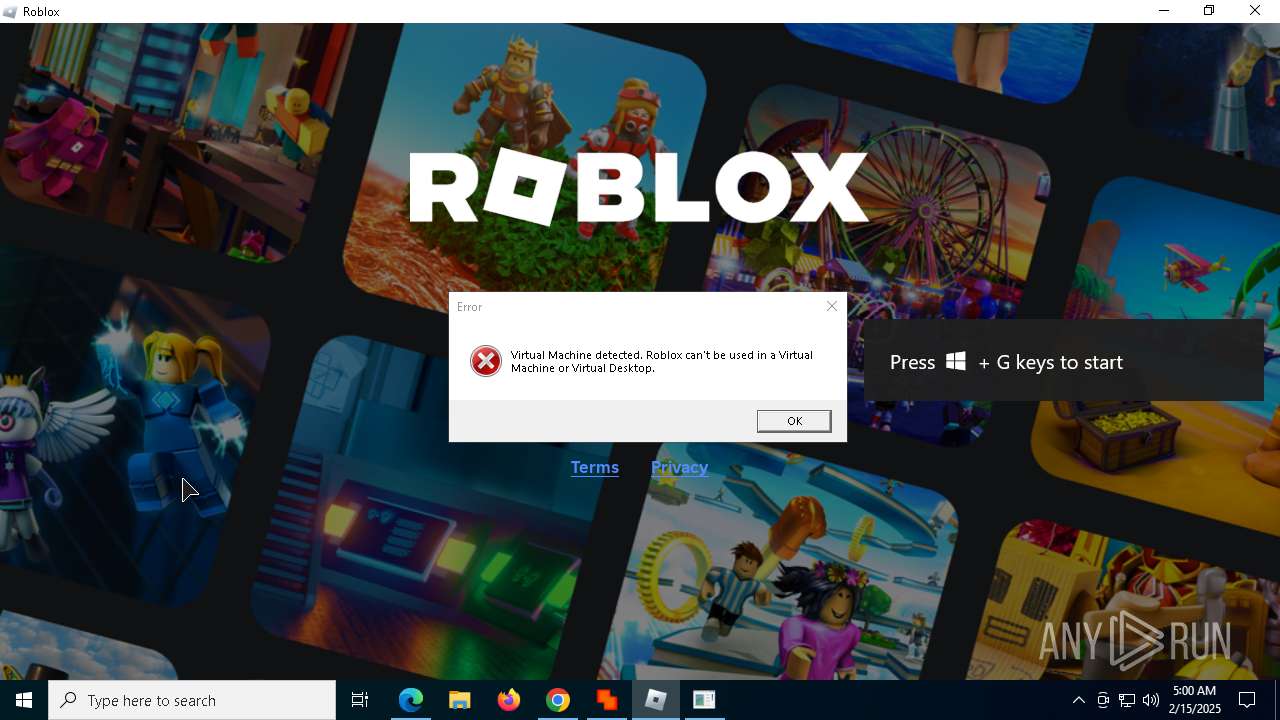Click the taskbar search box
Viewport: 1280px width, 720px height.
pyautogui.click(x=192, y=700)
